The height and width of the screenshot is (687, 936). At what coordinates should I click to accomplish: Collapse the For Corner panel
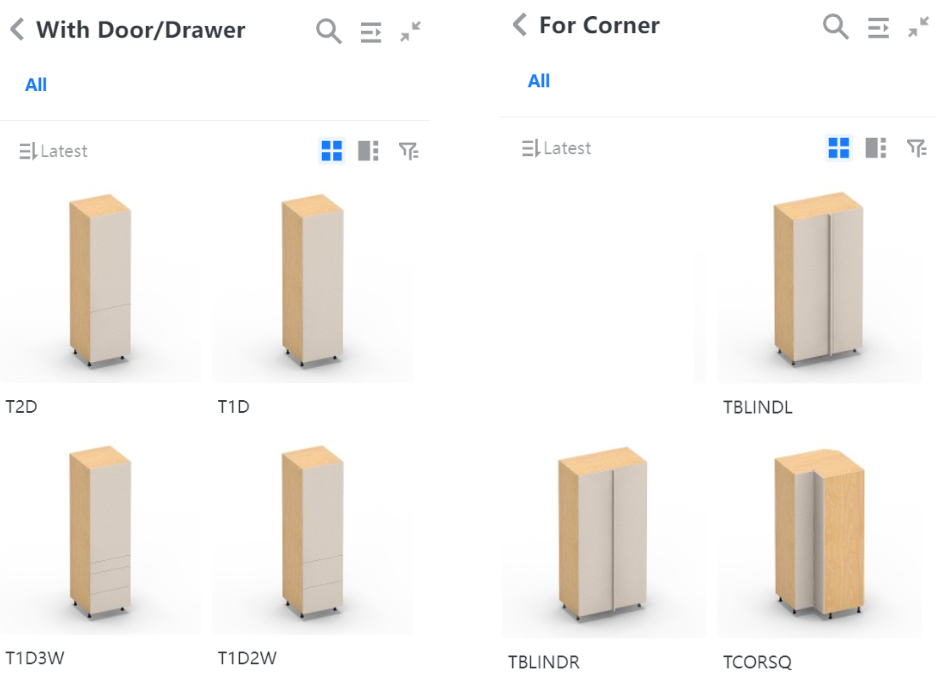click(918, 27)
